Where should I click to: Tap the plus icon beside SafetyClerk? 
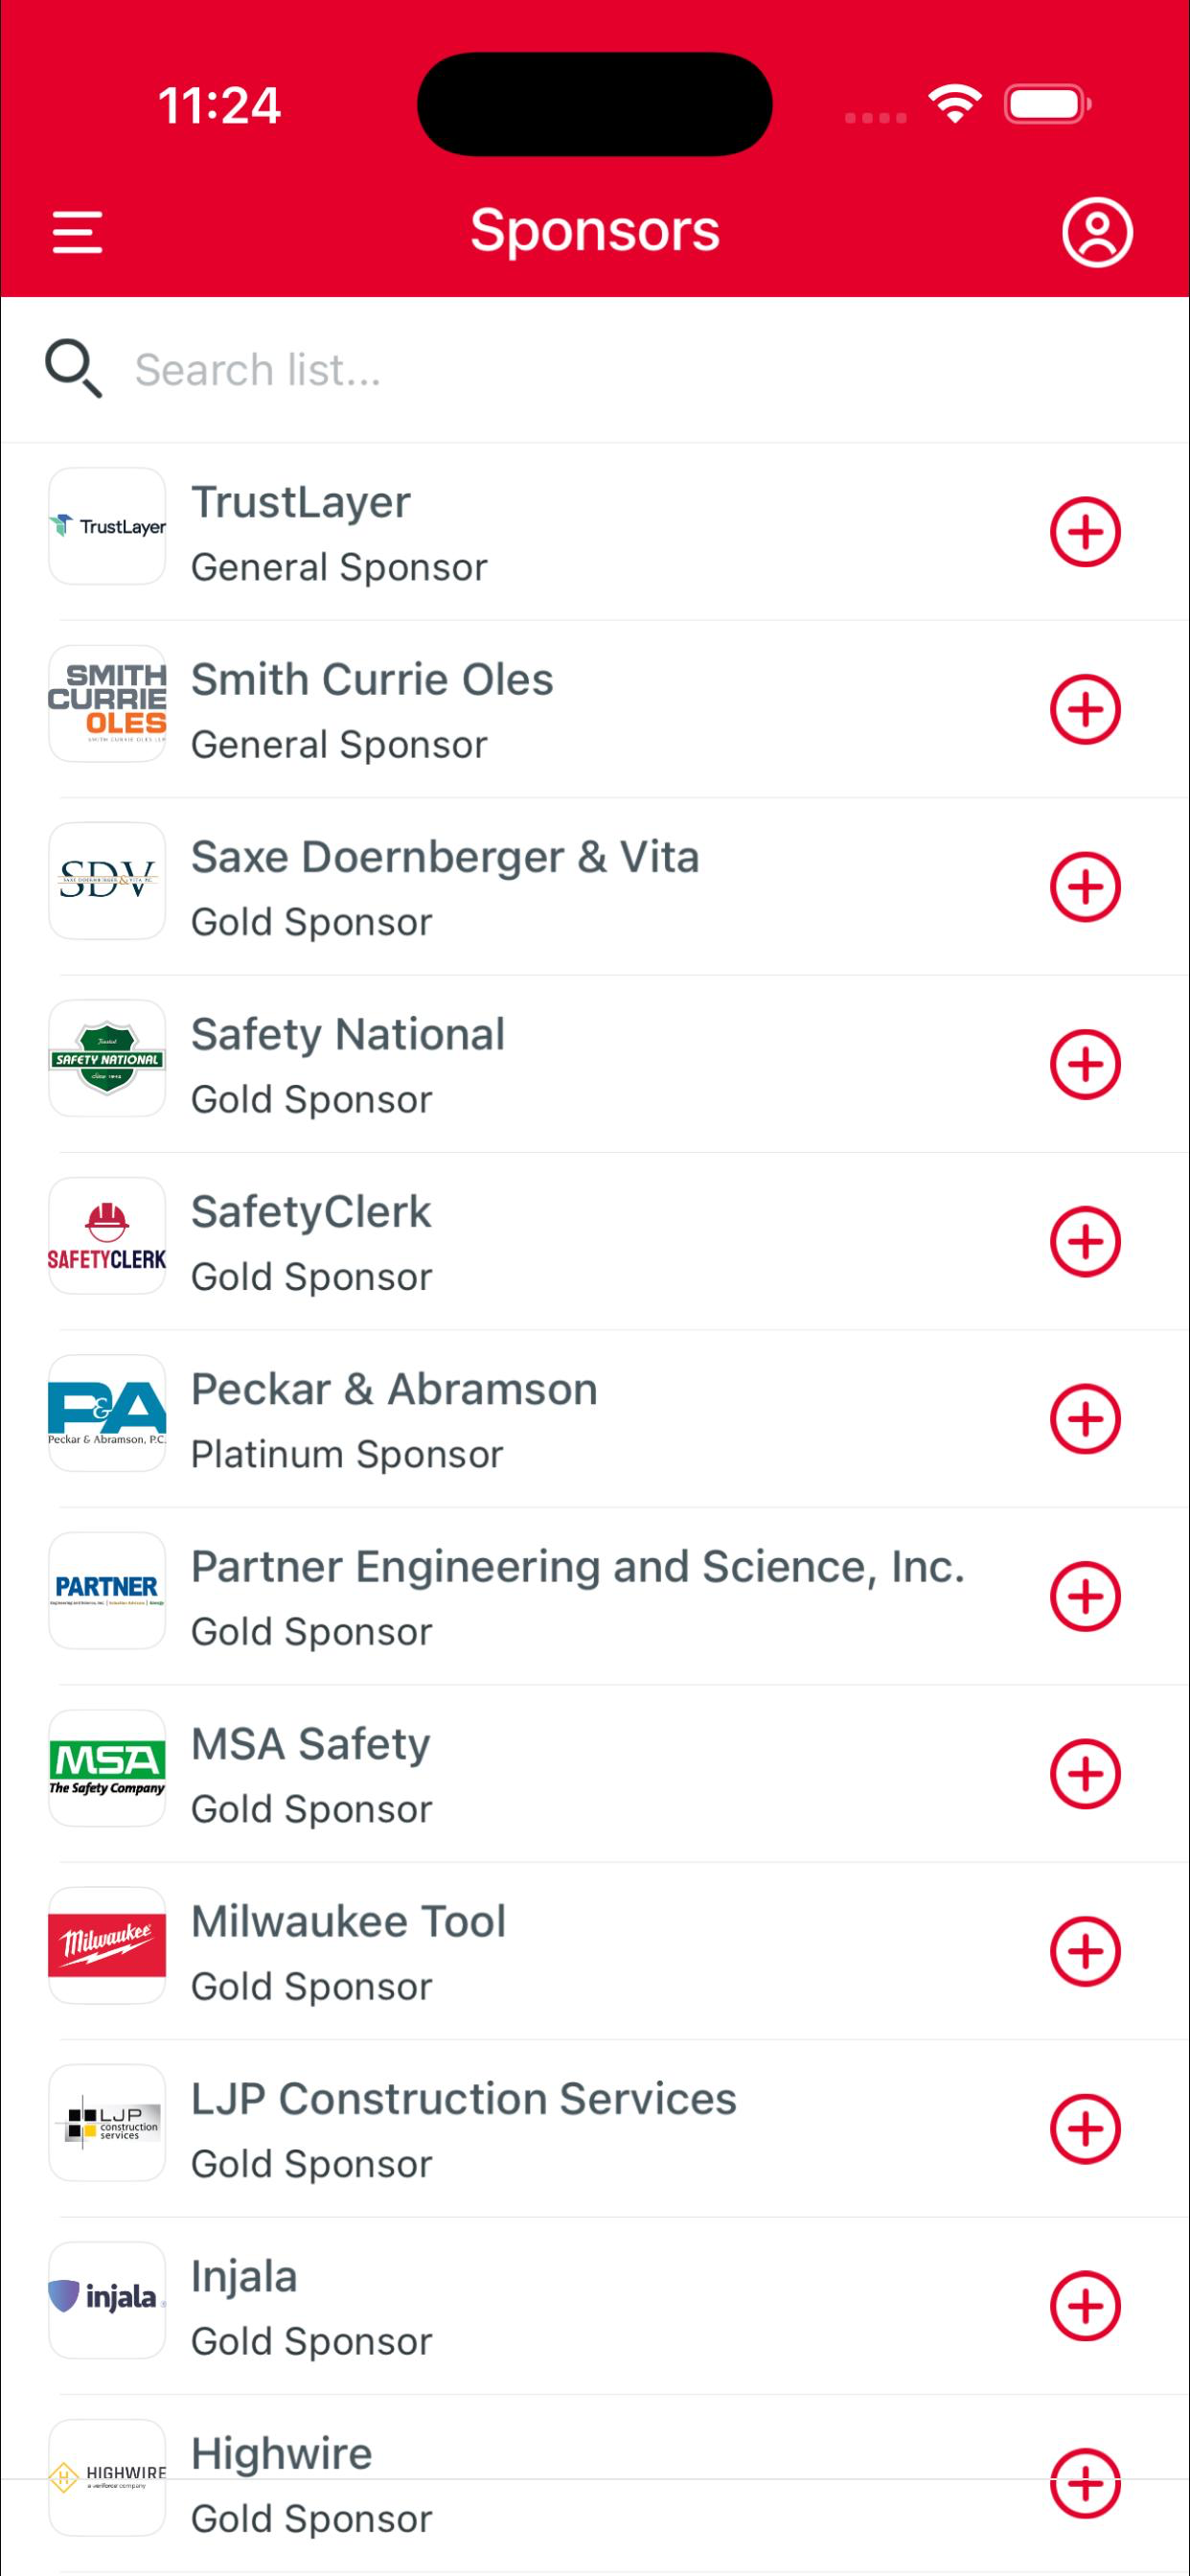coord(1085,1241)
